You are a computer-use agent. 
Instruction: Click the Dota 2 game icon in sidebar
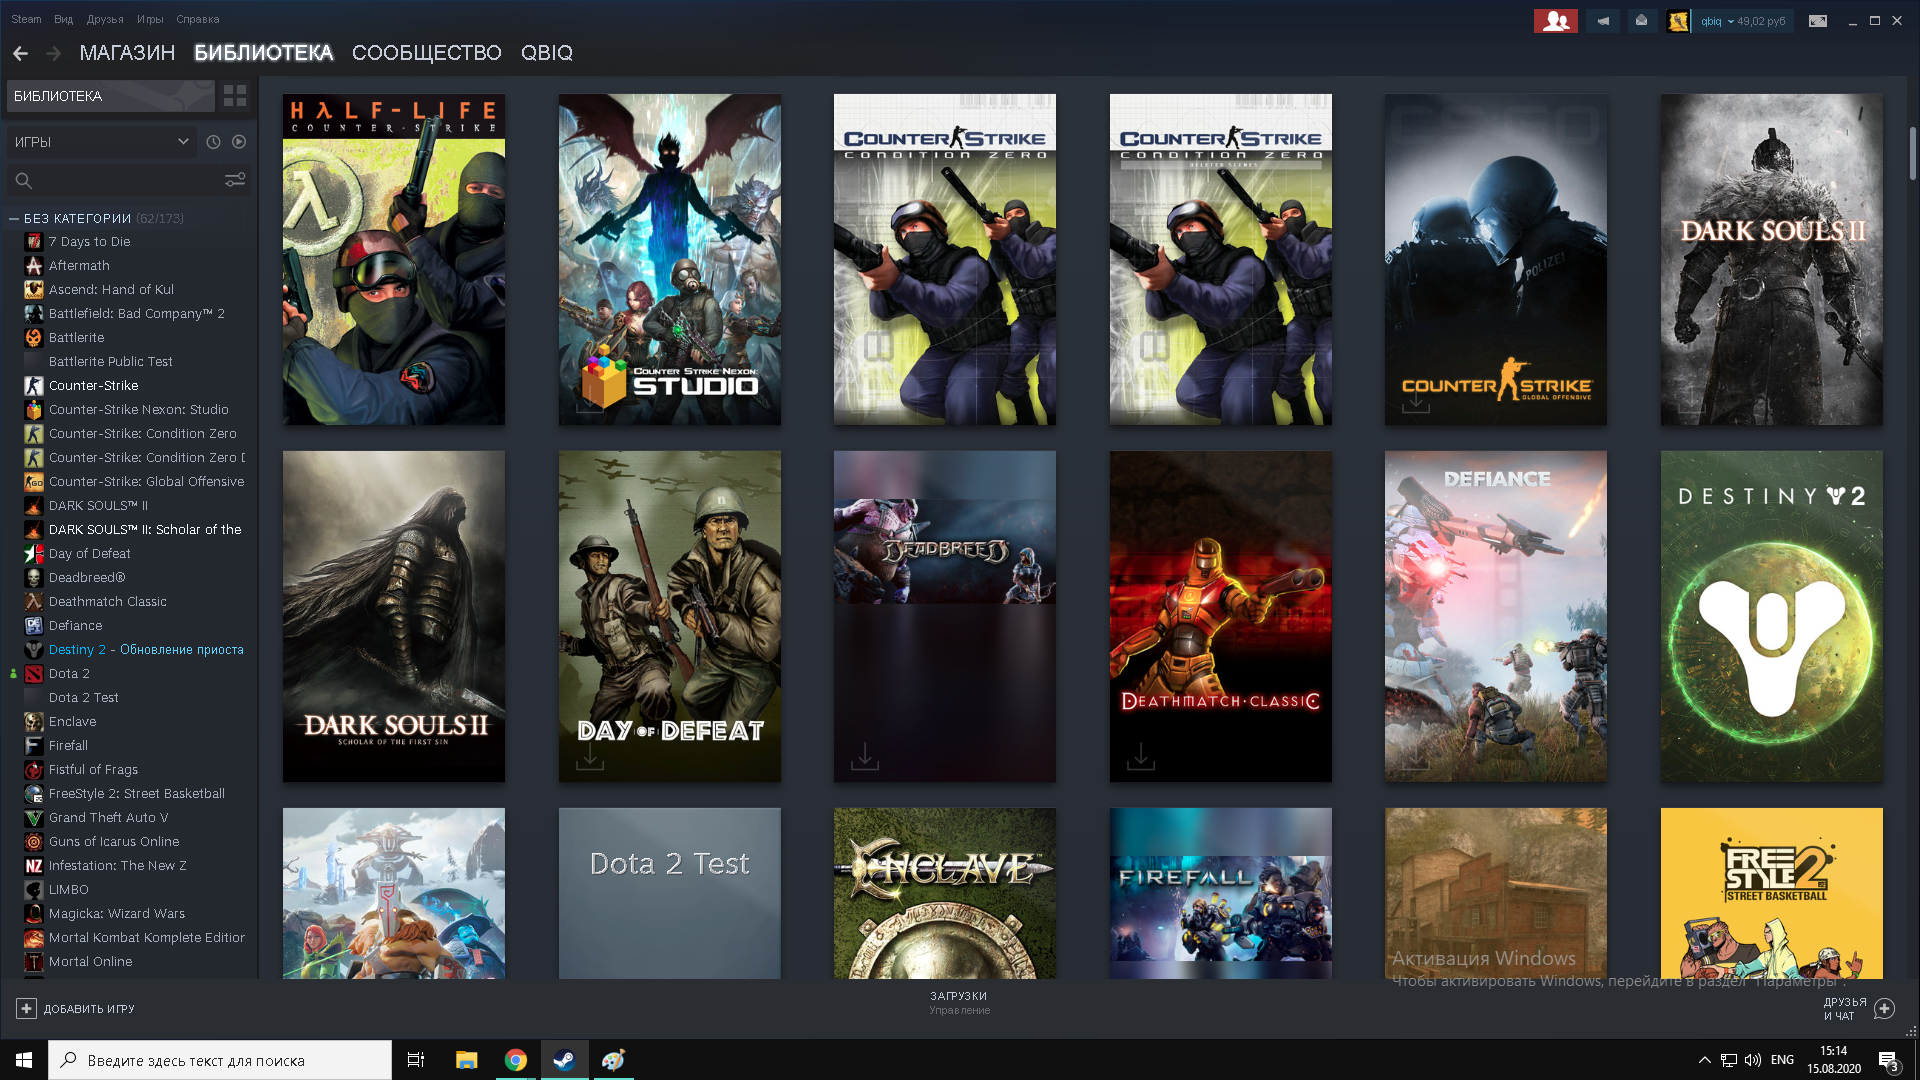point(34,674)
